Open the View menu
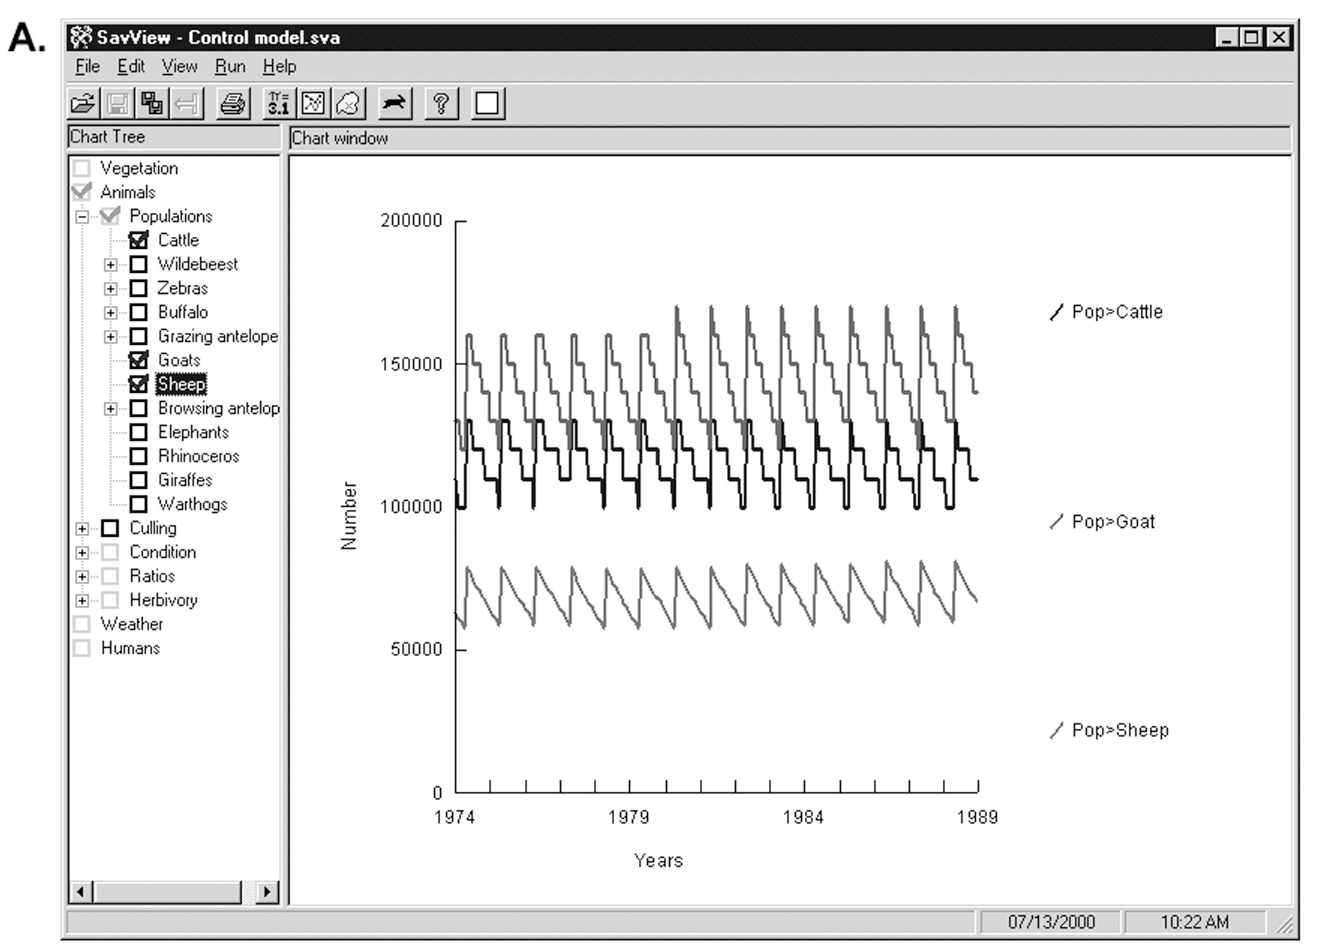1323x948 pixels. pyautogui.click(x=180, y=67)
